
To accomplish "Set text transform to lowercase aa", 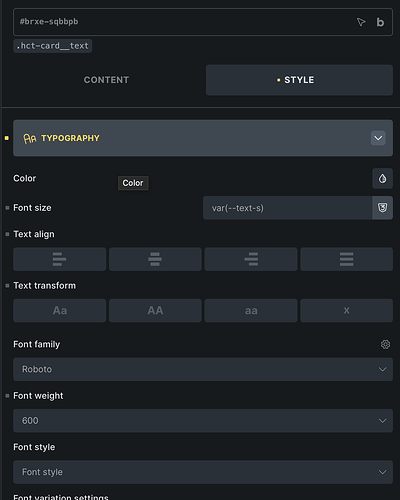I will click(251, 311).
